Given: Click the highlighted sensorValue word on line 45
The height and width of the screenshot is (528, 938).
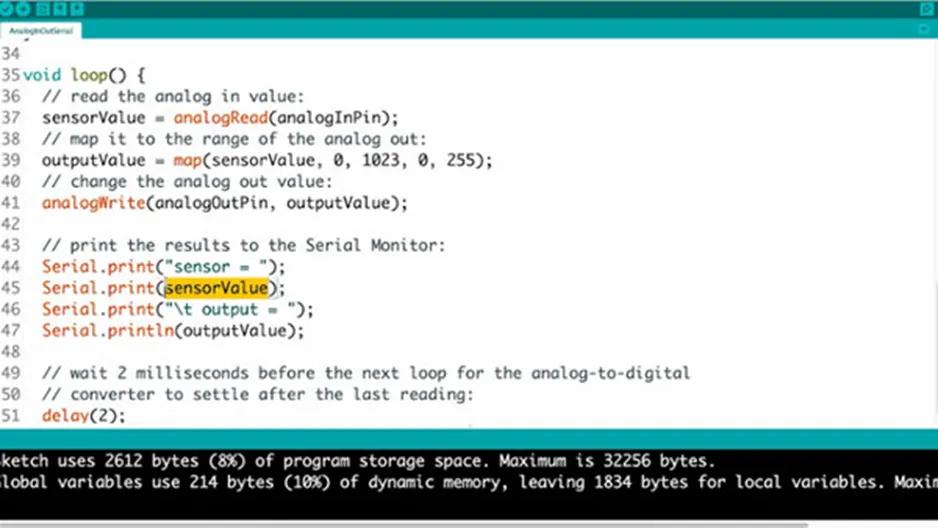Looking at the screenshot, I should pyautogui.click(x=216, y=288).
